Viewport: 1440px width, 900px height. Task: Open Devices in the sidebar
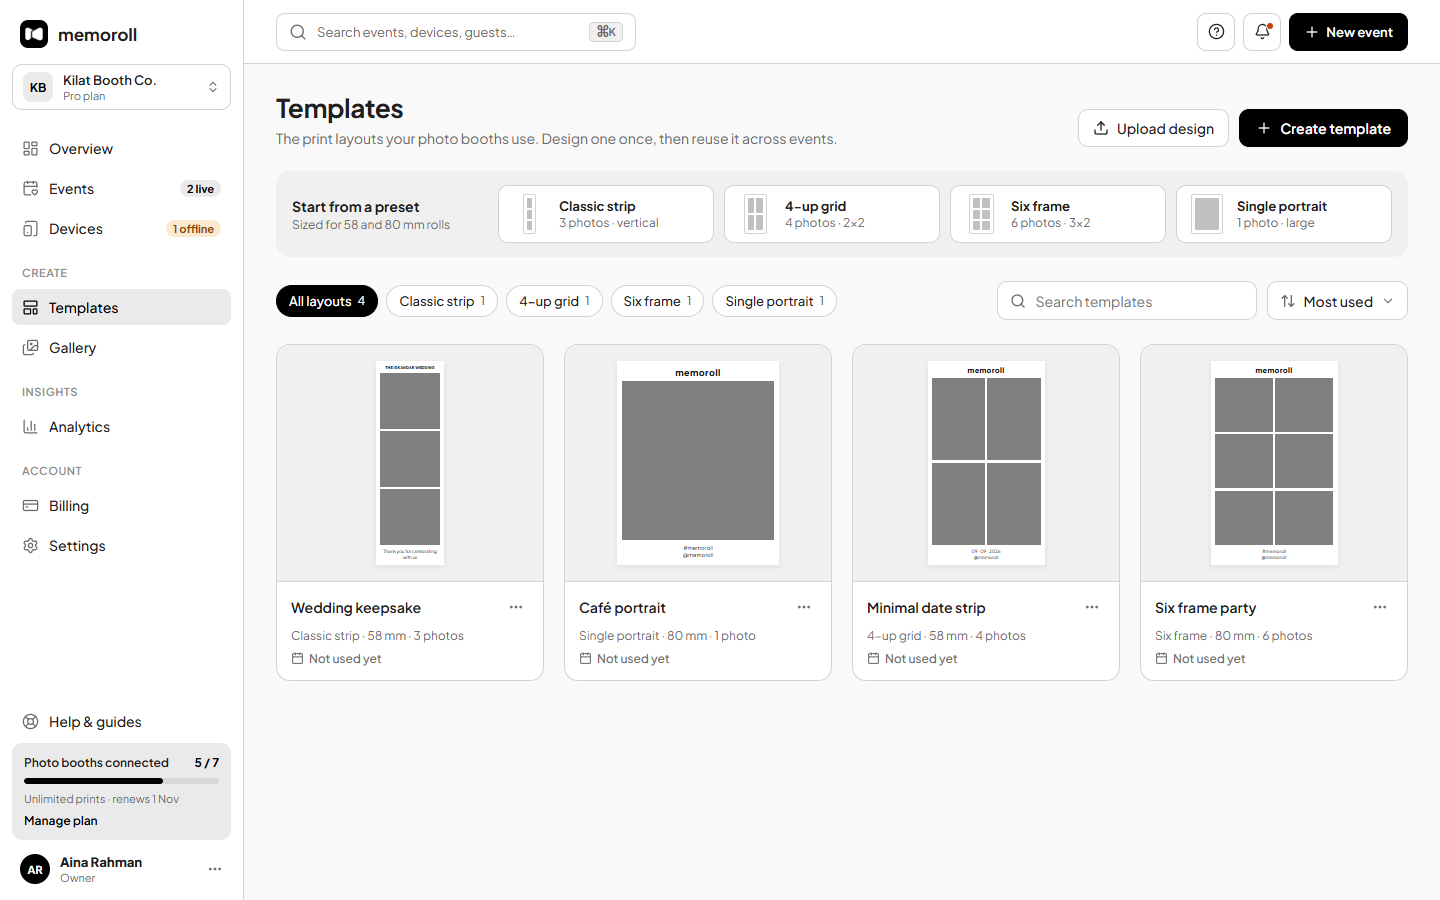(x=121, y=229)
